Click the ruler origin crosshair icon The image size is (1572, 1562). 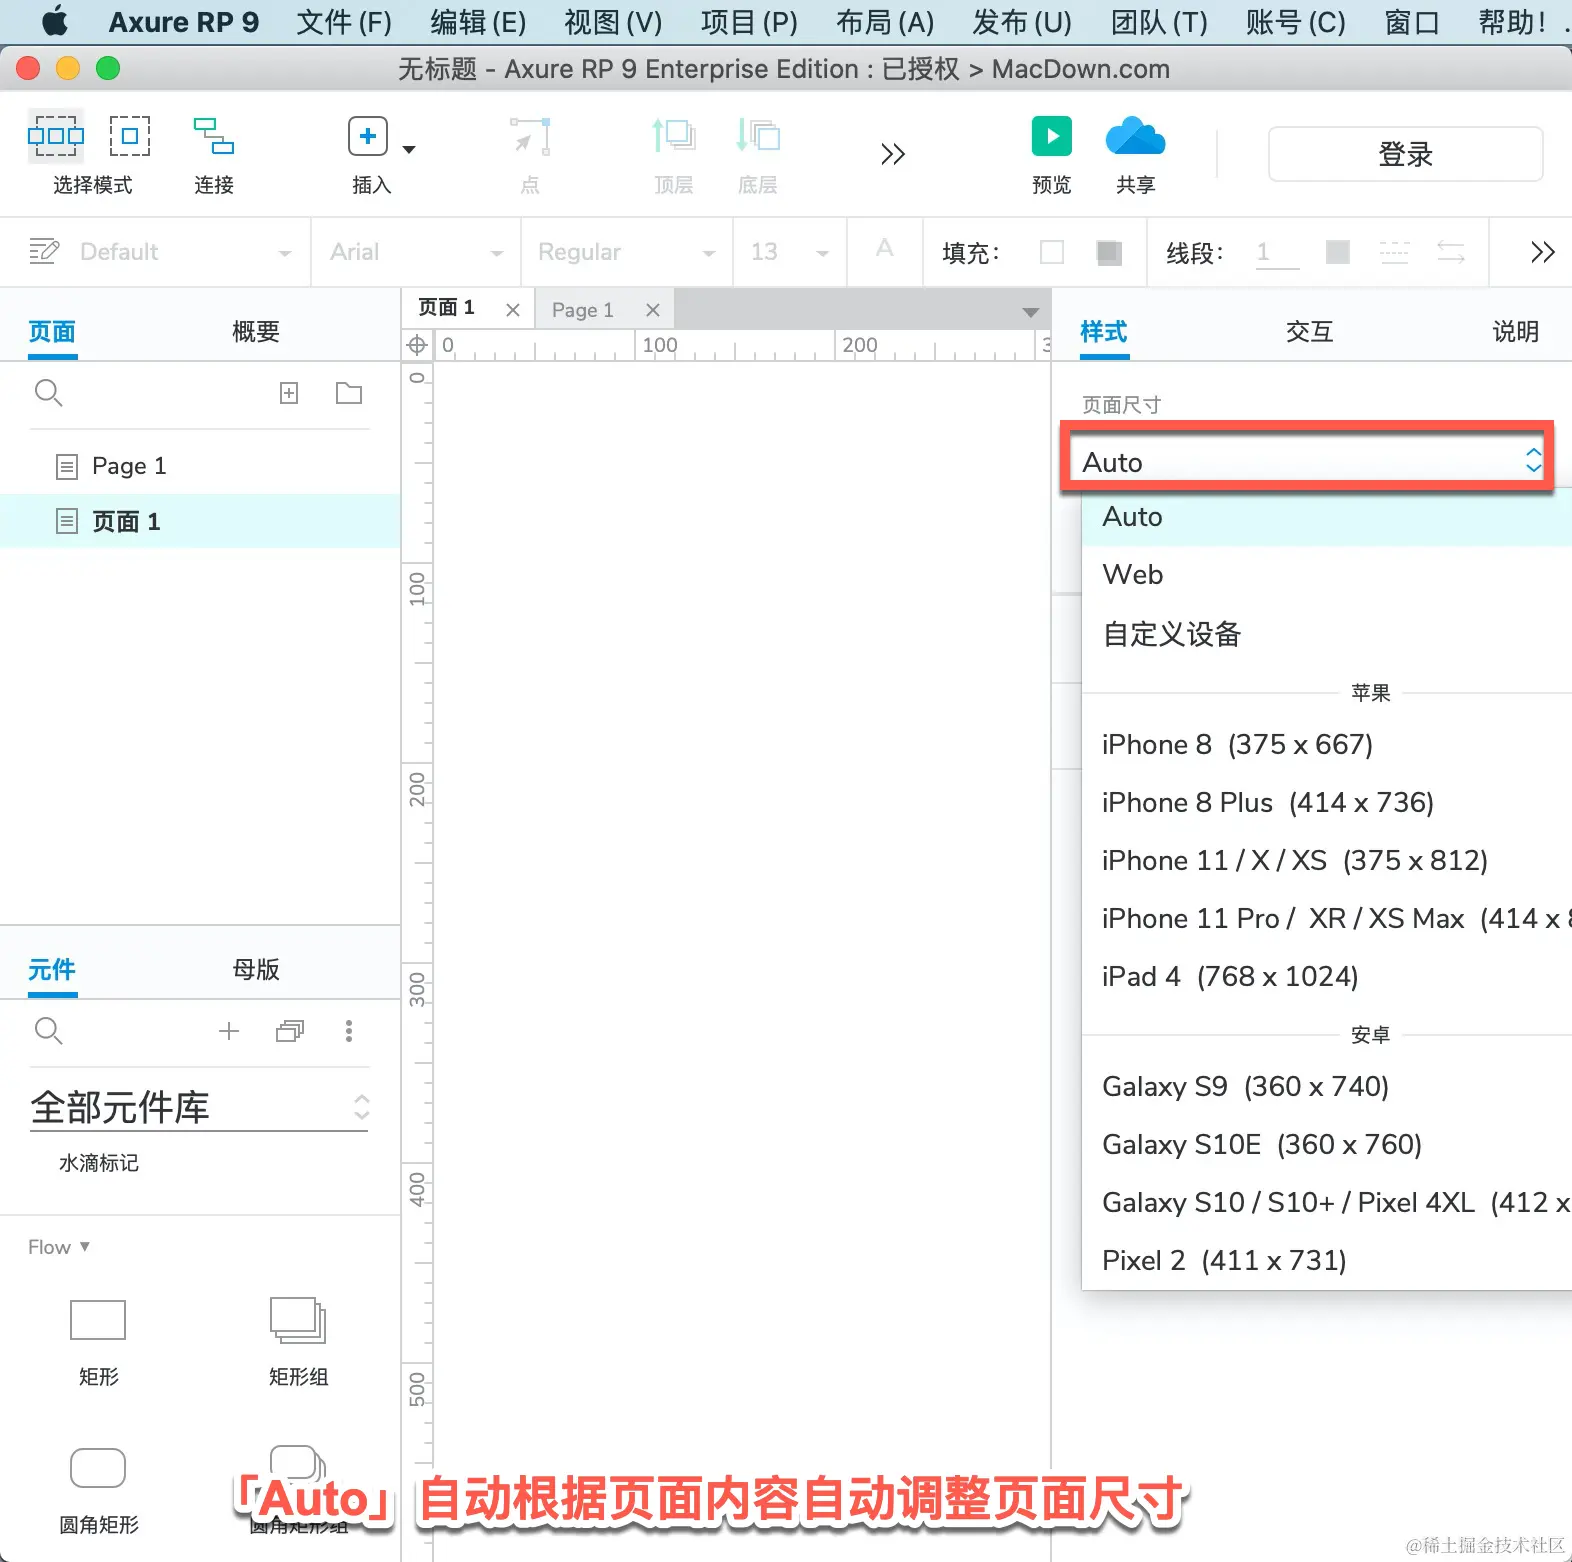tap(417, 346)
